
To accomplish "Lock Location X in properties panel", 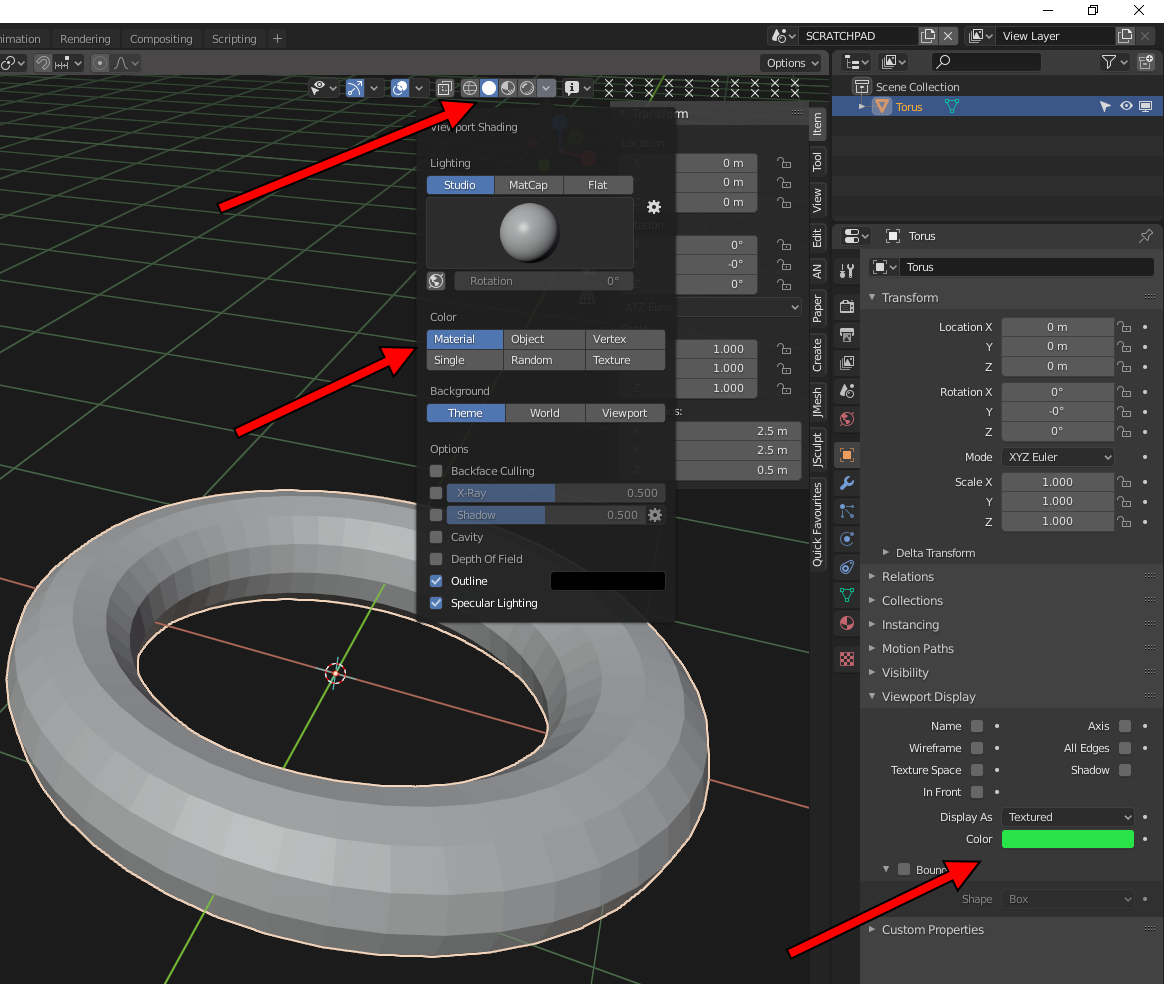I will pyautogui.click(x=1125, y=327).
